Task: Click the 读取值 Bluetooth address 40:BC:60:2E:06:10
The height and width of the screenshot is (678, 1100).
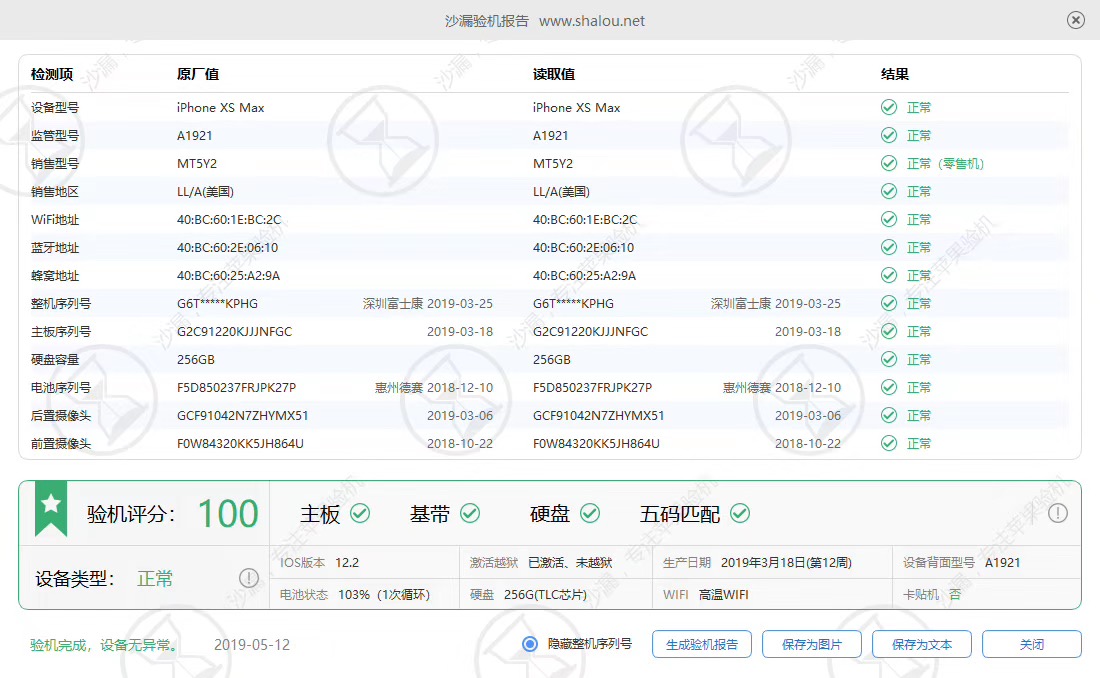Action: [583, 248]
